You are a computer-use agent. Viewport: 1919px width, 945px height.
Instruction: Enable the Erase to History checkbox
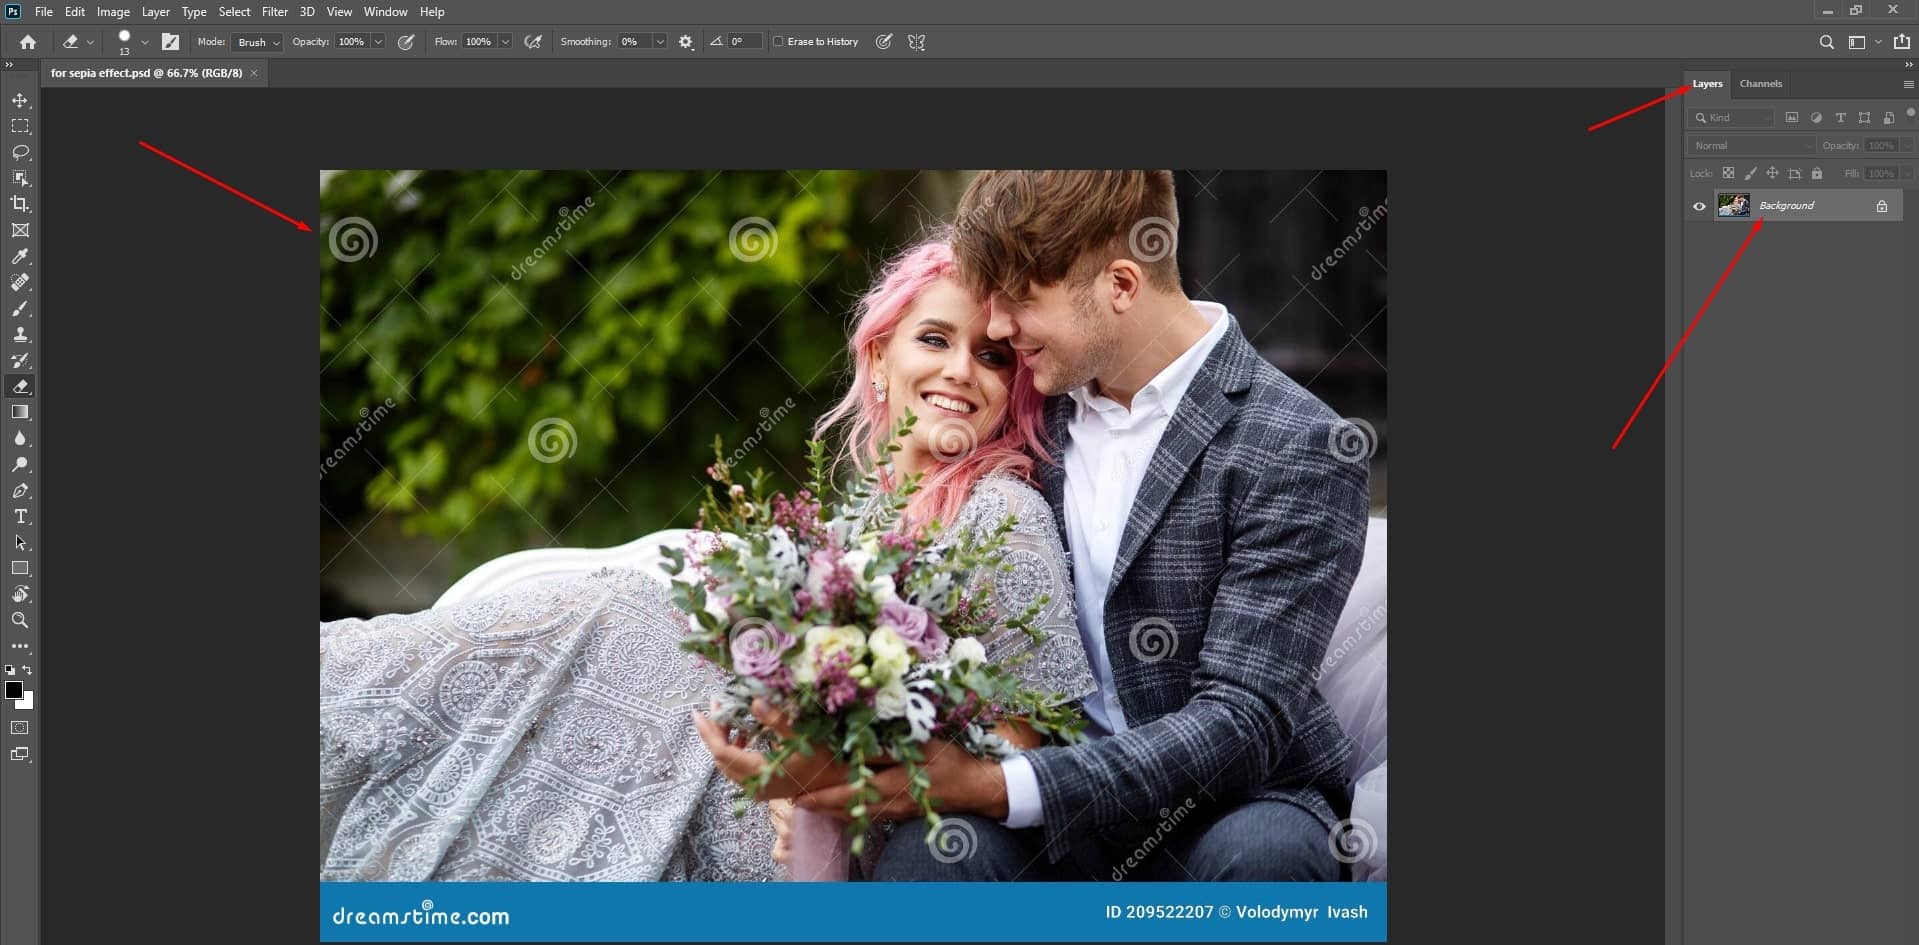pos(779,41)
